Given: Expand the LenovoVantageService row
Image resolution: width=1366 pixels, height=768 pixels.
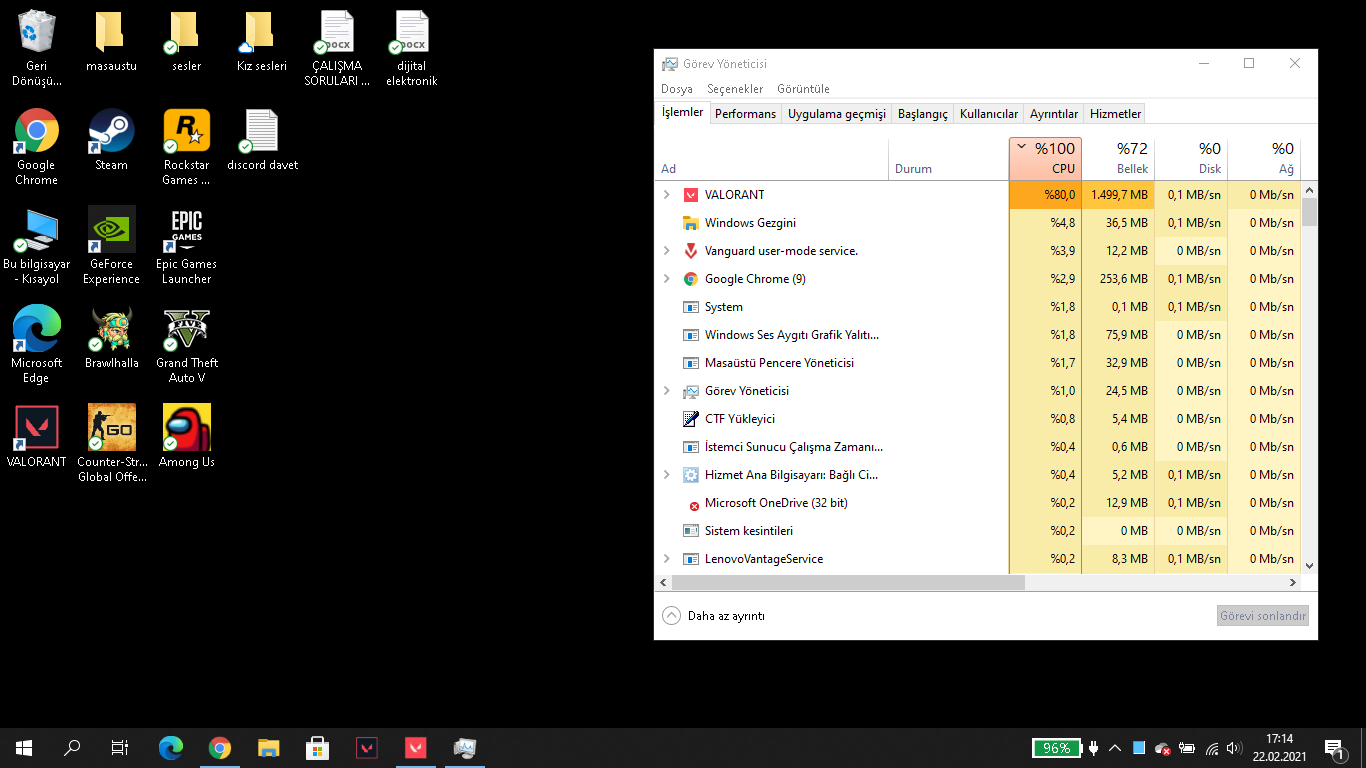Looking at the screenshot, I should 667,559.
